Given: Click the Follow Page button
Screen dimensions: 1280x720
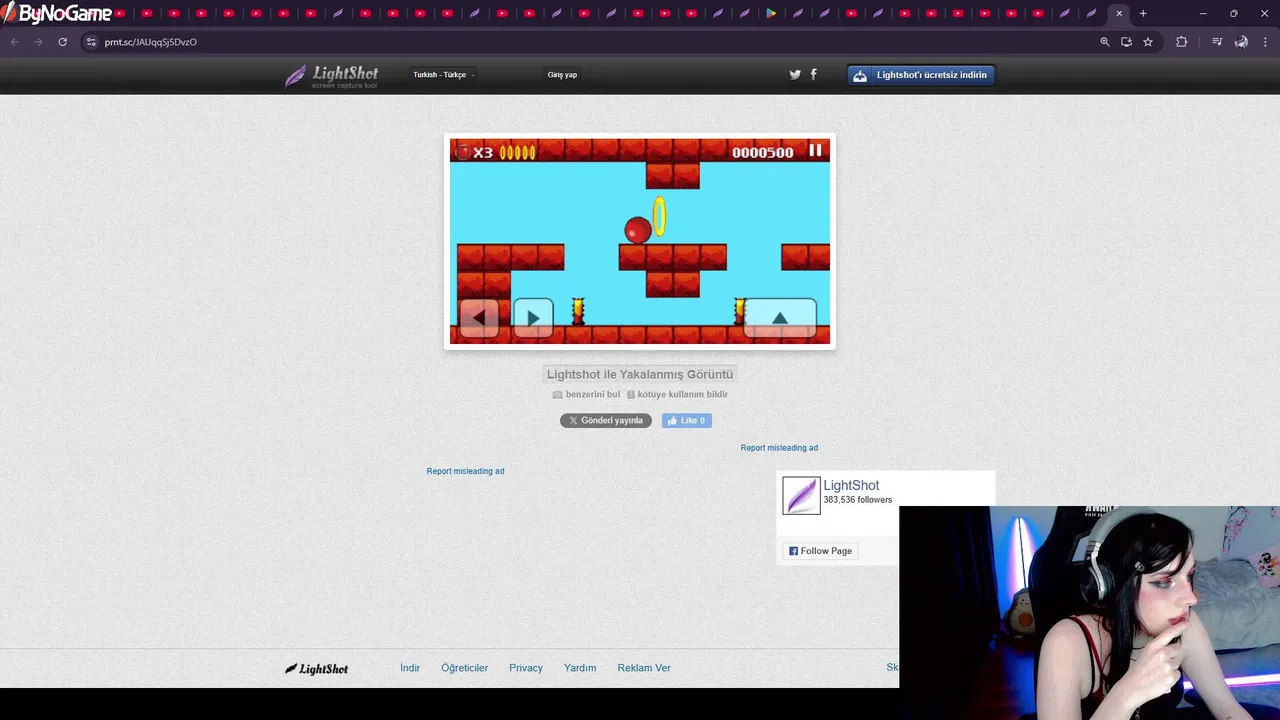Looking at the screenshot, I should [x=820, y=551].
